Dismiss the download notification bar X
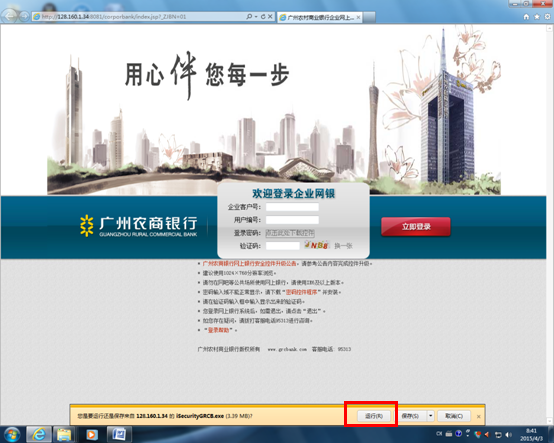554x443 pixels. 478,417
